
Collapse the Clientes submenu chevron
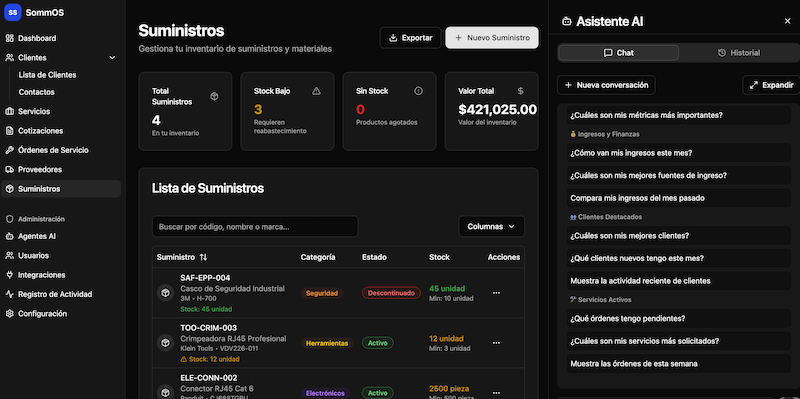112,58
